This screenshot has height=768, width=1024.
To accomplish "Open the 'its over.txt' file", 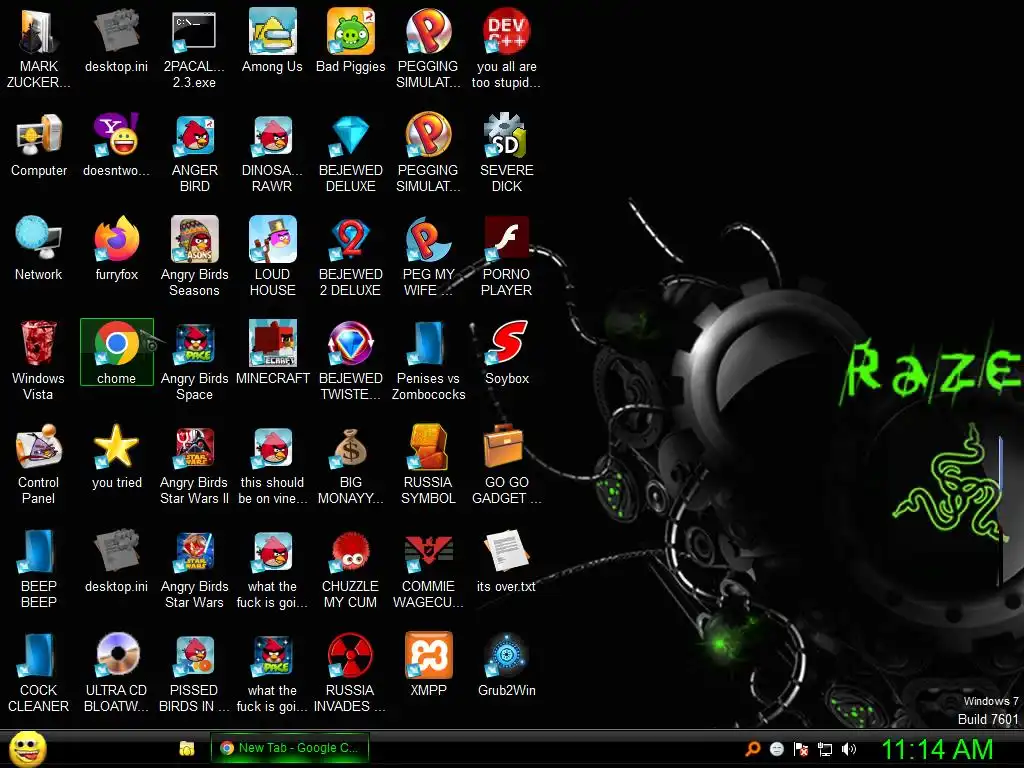I will 506,560.
